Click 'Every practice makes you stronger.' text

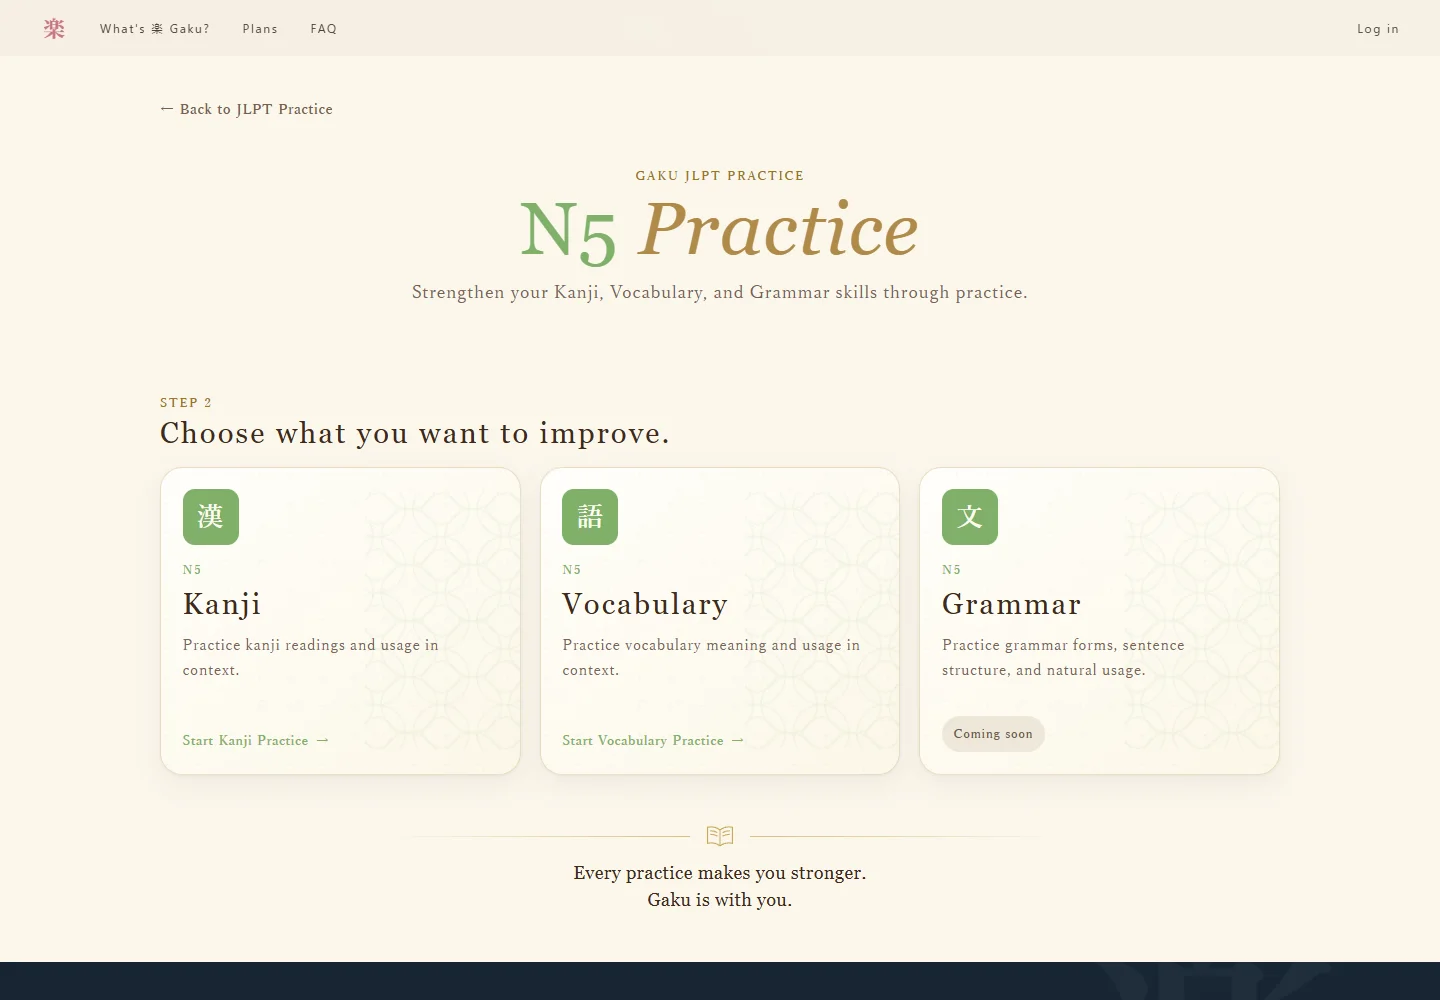[720, 873]
